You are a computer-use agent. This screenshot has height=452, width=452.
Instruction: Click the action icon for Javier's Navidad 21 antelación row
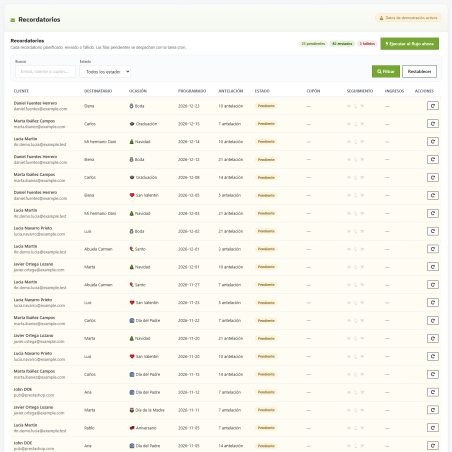[x=433, y=338]
